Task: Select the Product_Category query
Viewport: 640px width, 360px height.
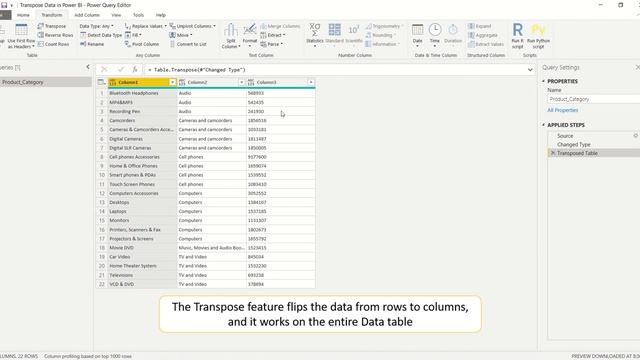Action: click(45, 82)
